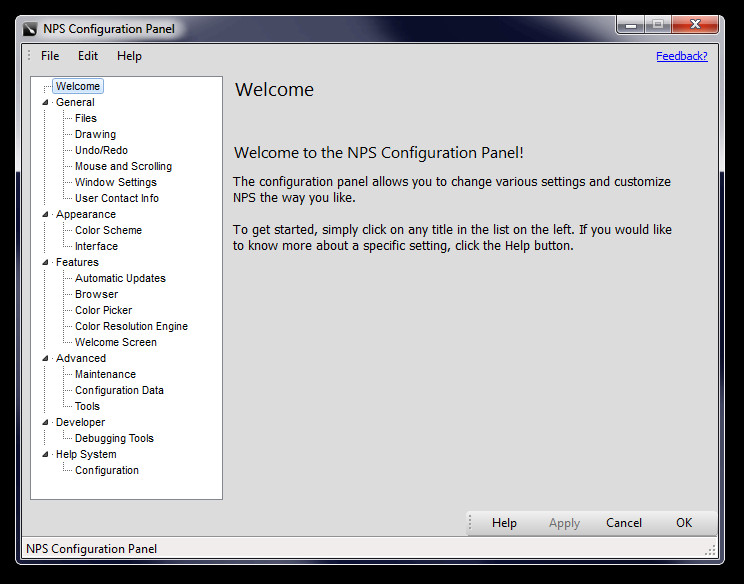
Task: Collapse the Appearance tree node arrow
Action: (45, 214)
